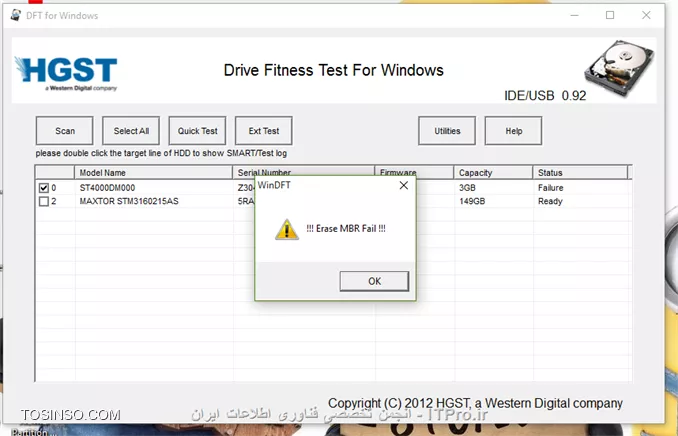Click the Ready status cell
This screenshot has height=436, width=678.
pos(550,201)
